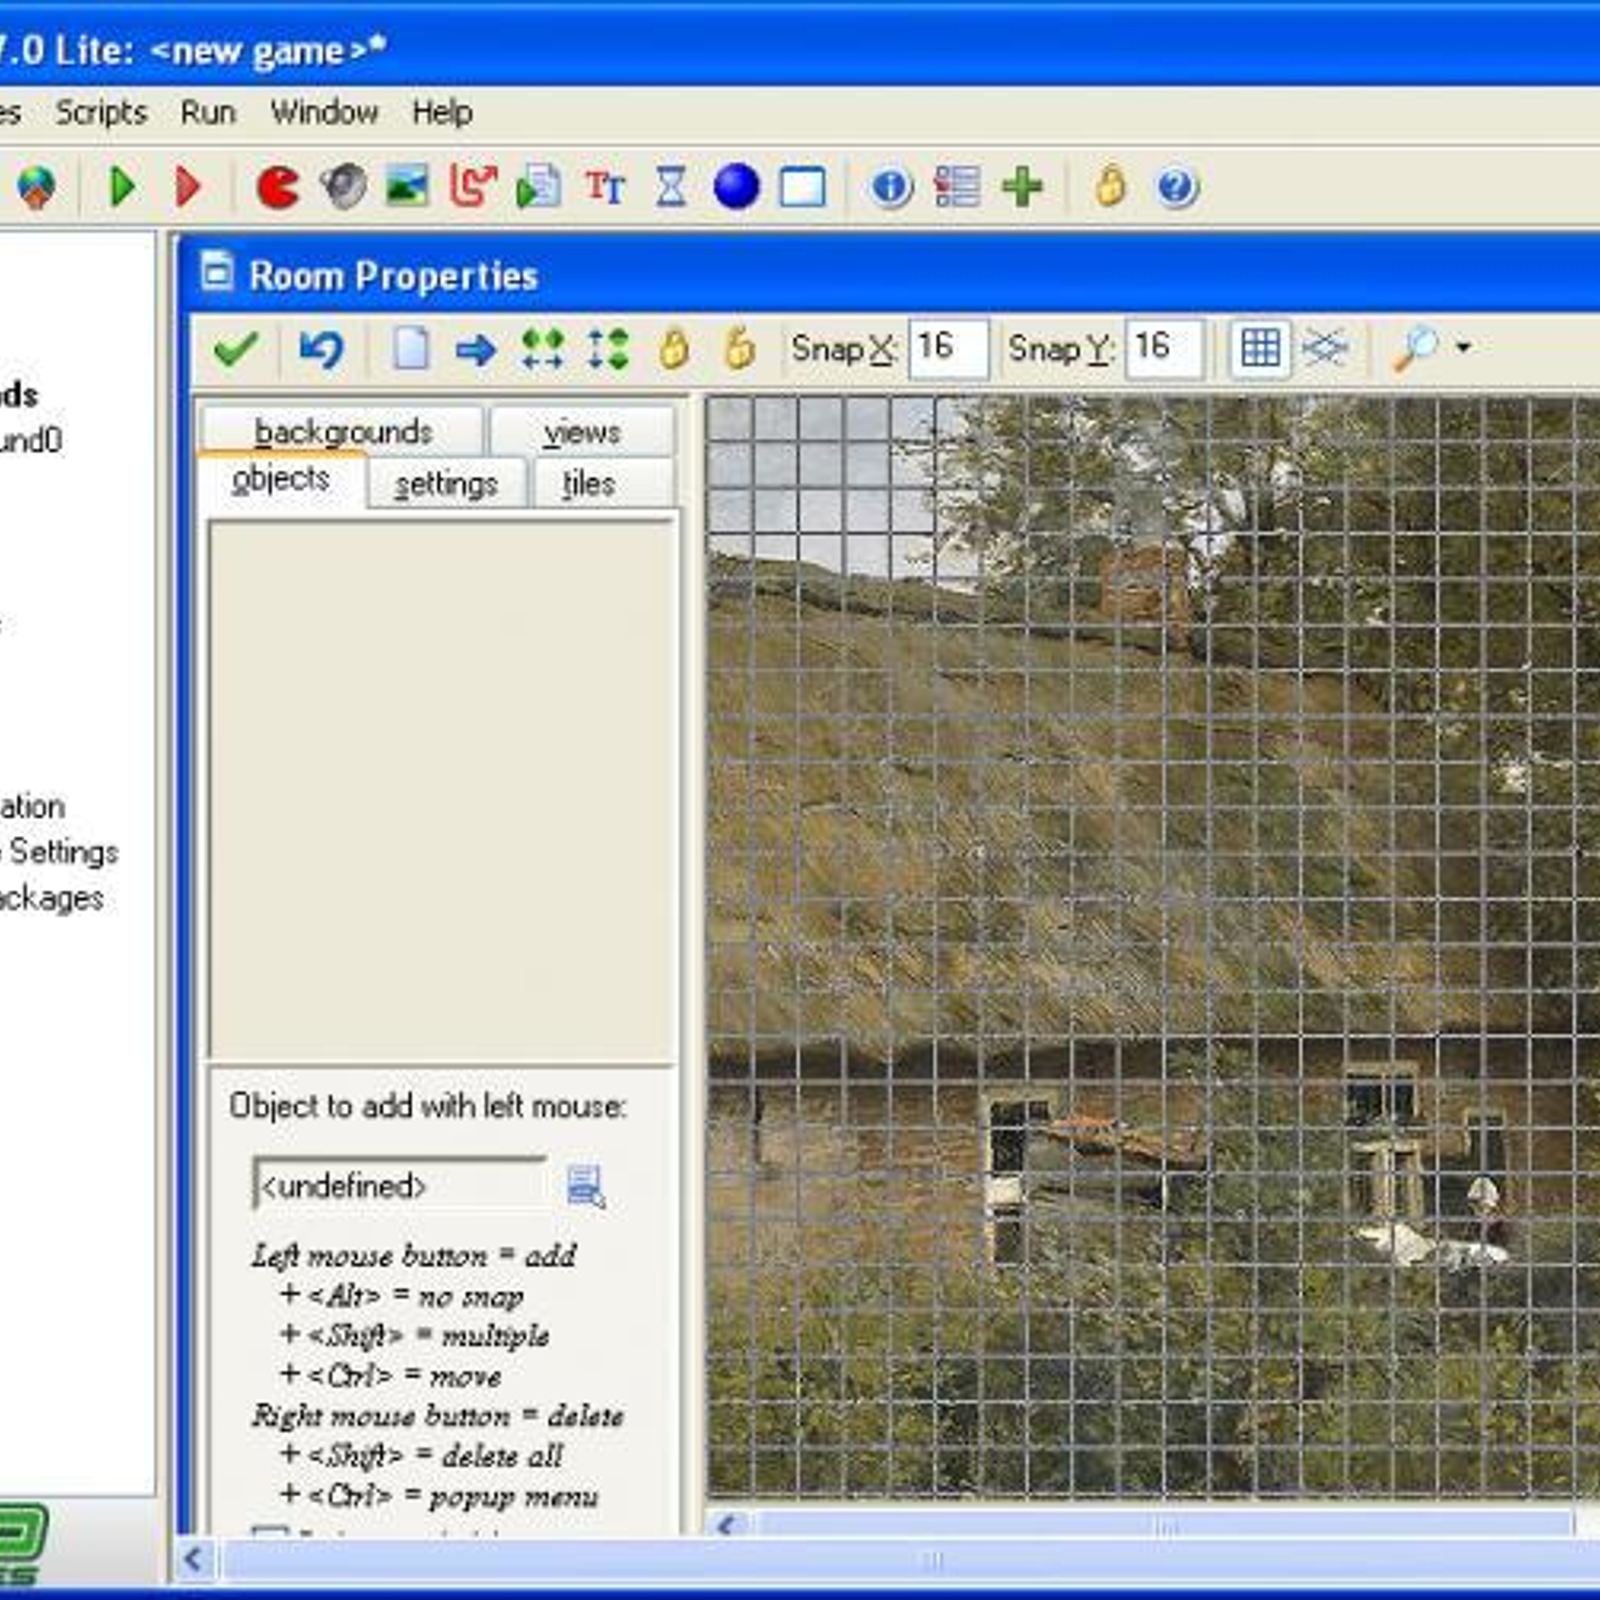Open global game settings list icon
This screenshot has width=1600, height=1600.
pyautogui.click(x=957, y=187)
